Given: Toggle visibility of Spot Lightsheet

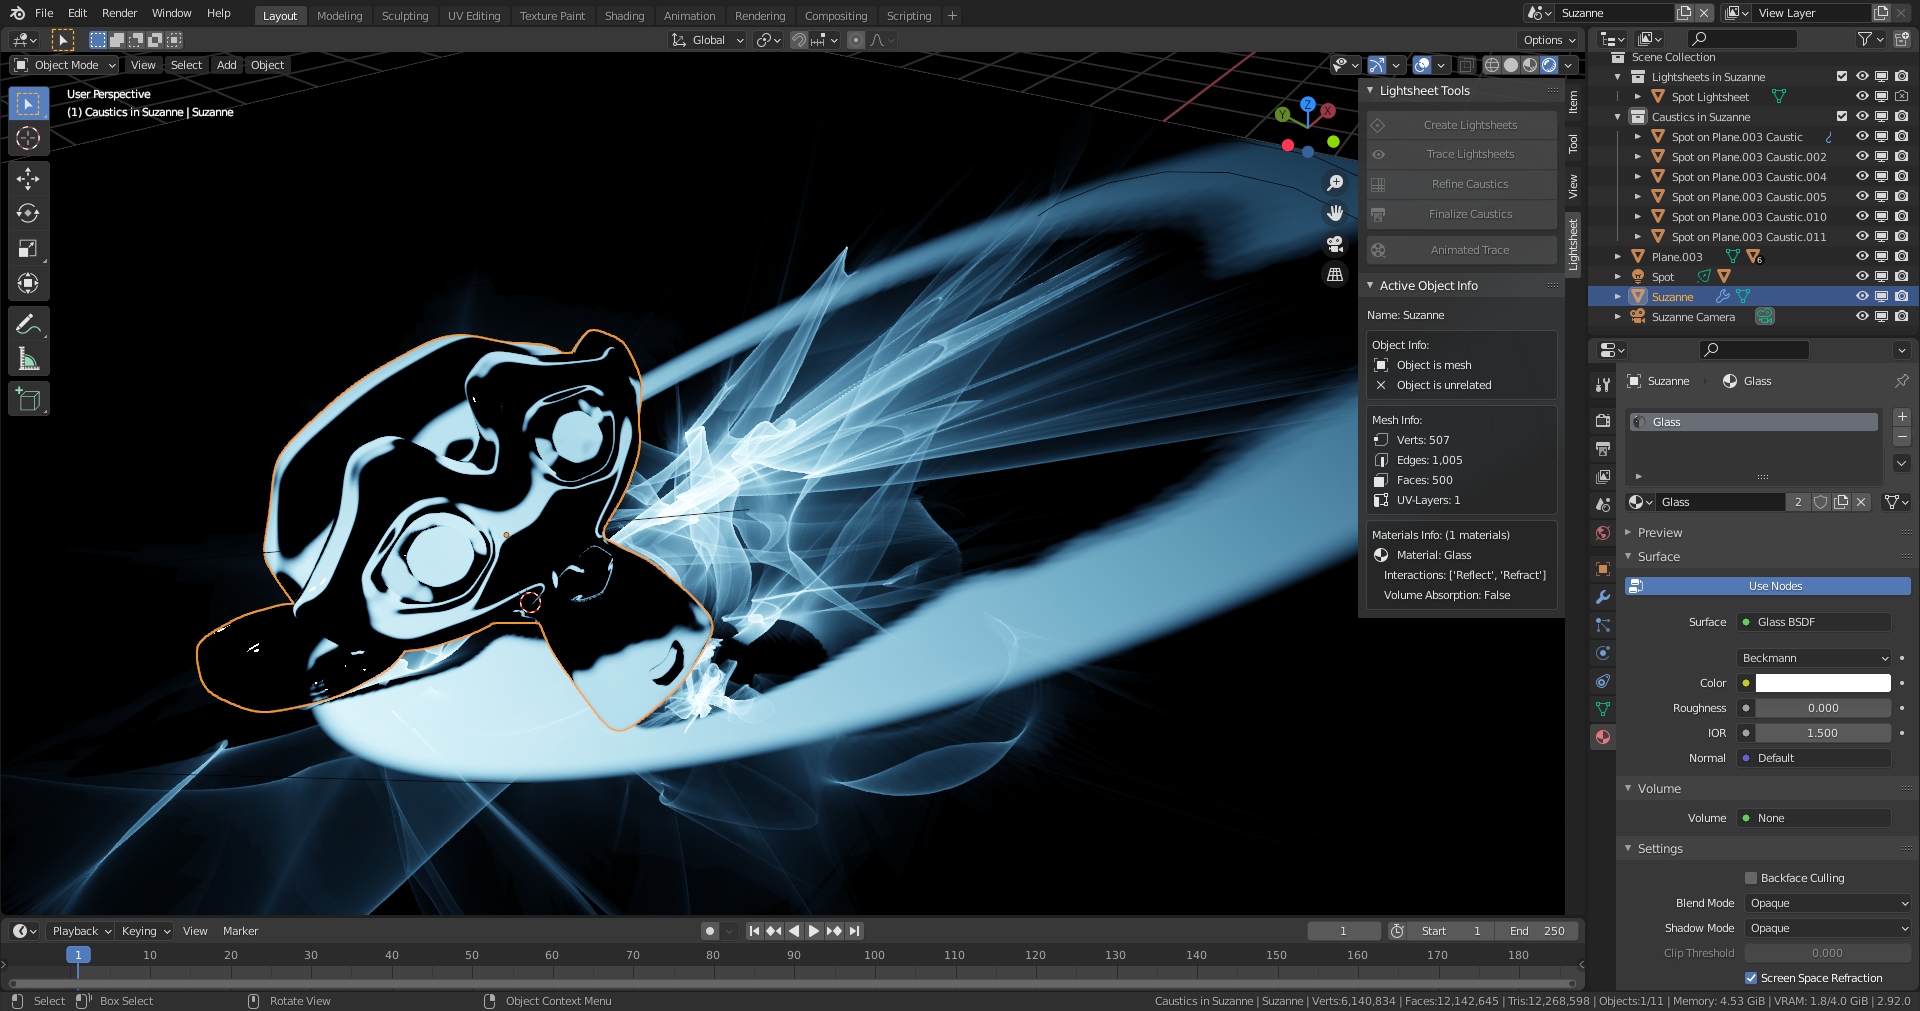Looking at the screenshot, I should pos(1862,97).
